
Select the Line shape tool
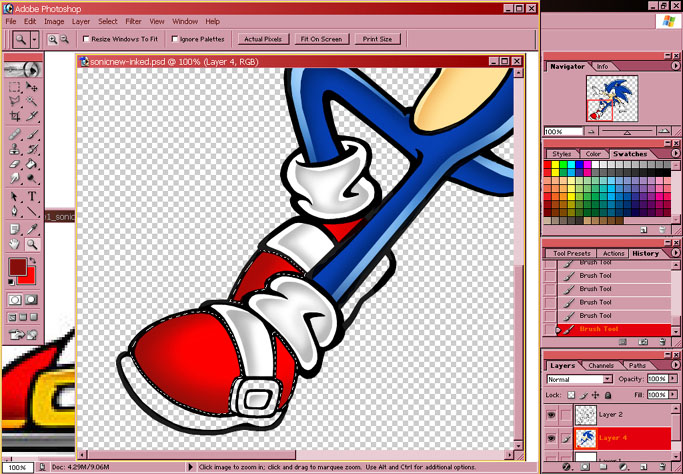(31, 211)
